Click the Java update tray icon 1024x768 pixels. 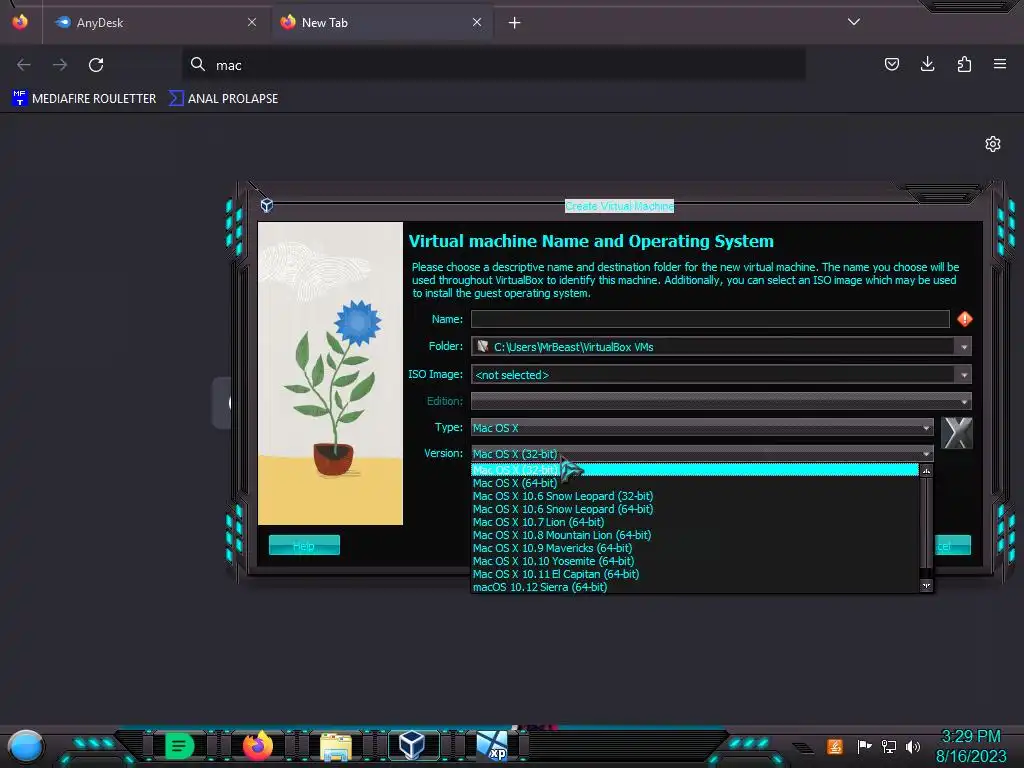[x=834, y=746]
